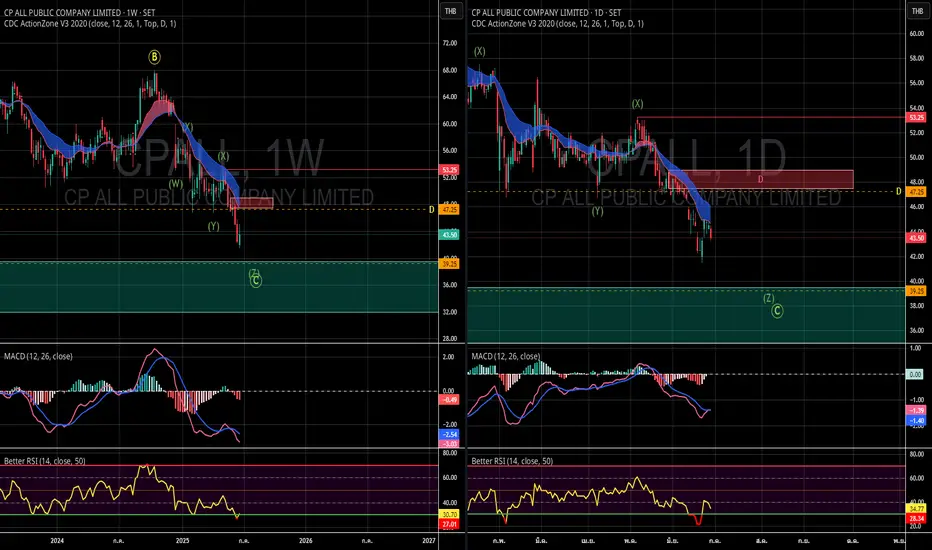
Task: Click the yellow circled B wave label
Action: pyautogui.click(x=154, y=57)
